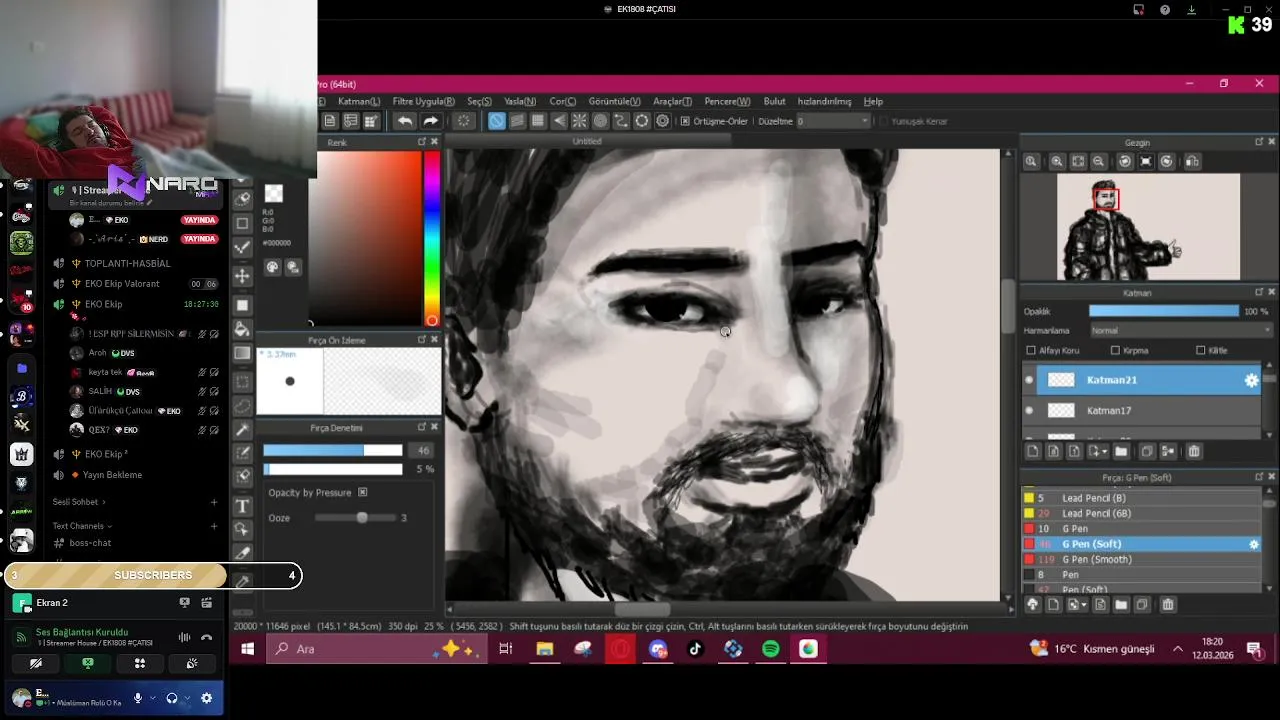Open G Pen (Soft) brush settings gear
The width and height of the screenshot is (1280, 720).
tap(1254, 544)
